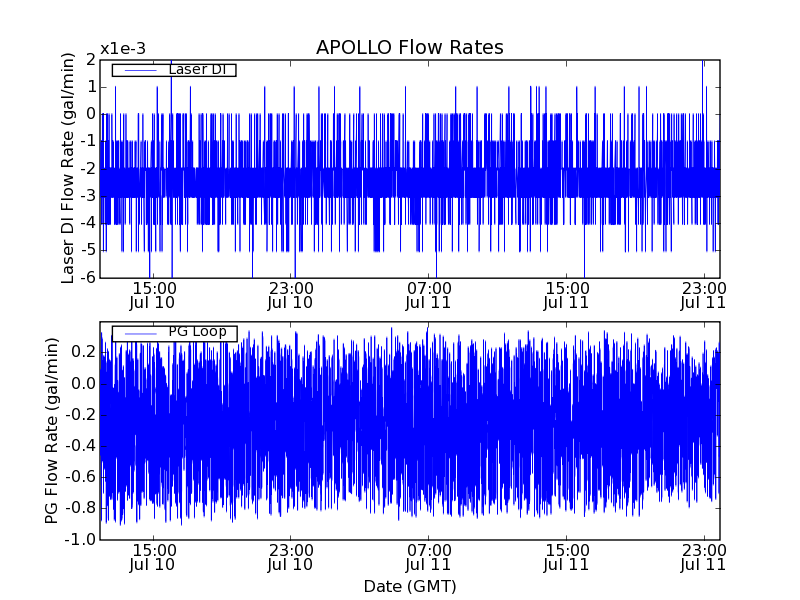Click the '-6' tick on Laser DI y-axis
Viewport: 800px width, 600px height.
coord(88,277)
